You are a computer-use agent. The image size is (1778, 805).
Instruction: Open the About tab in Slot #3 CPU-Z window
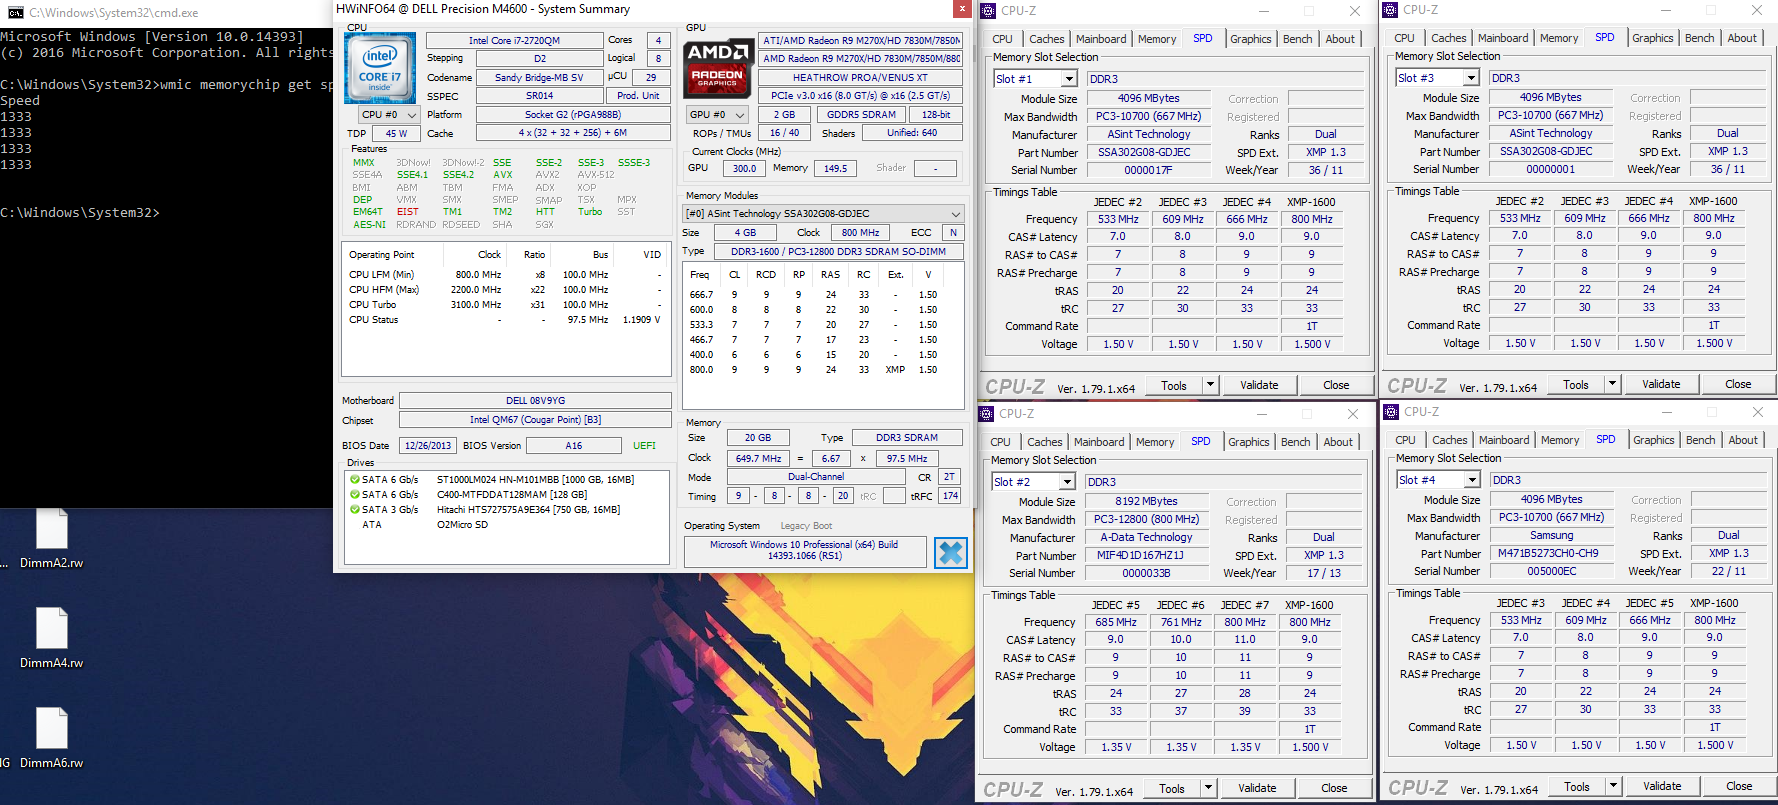point(1742,38)
